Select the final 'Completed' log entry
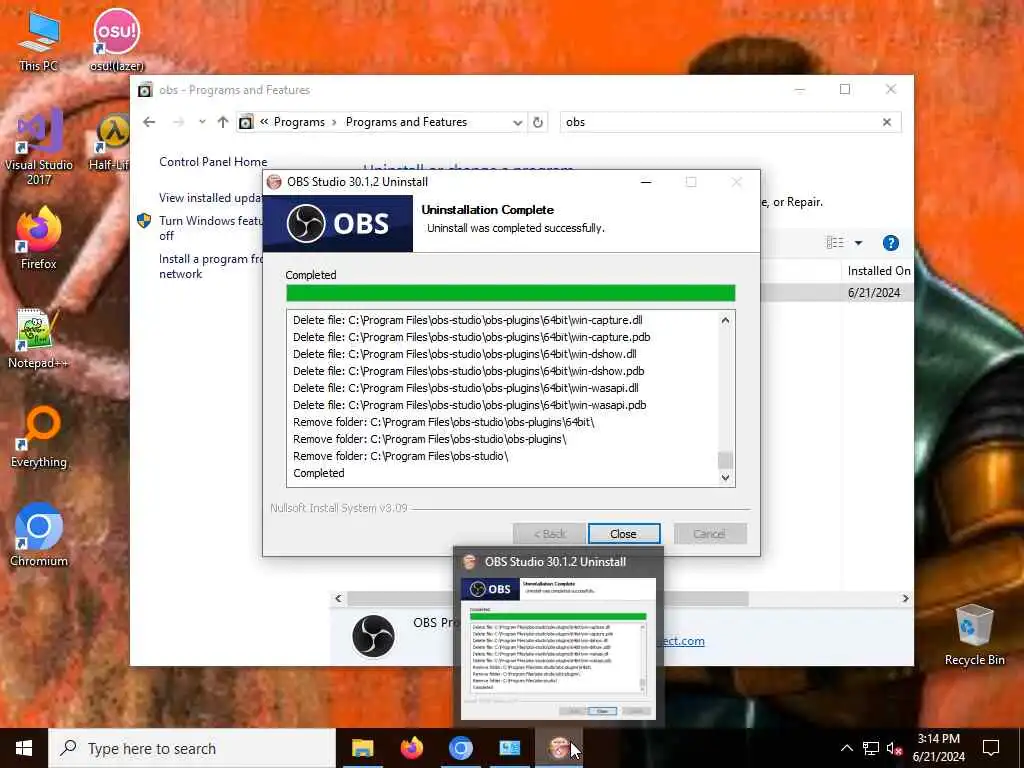Viewport: 1024px width, 768px height. click(319, 473)
